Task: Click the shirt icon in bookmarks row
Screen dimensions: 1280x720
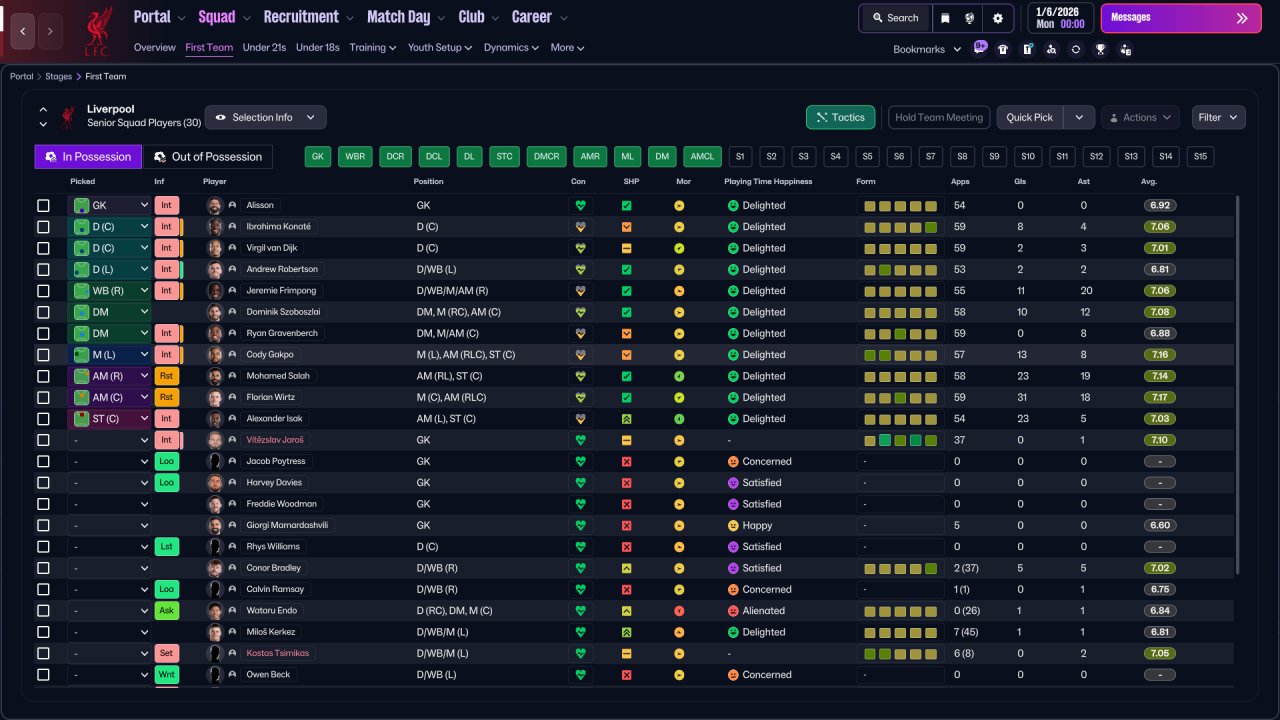Action: point(1003,49)
